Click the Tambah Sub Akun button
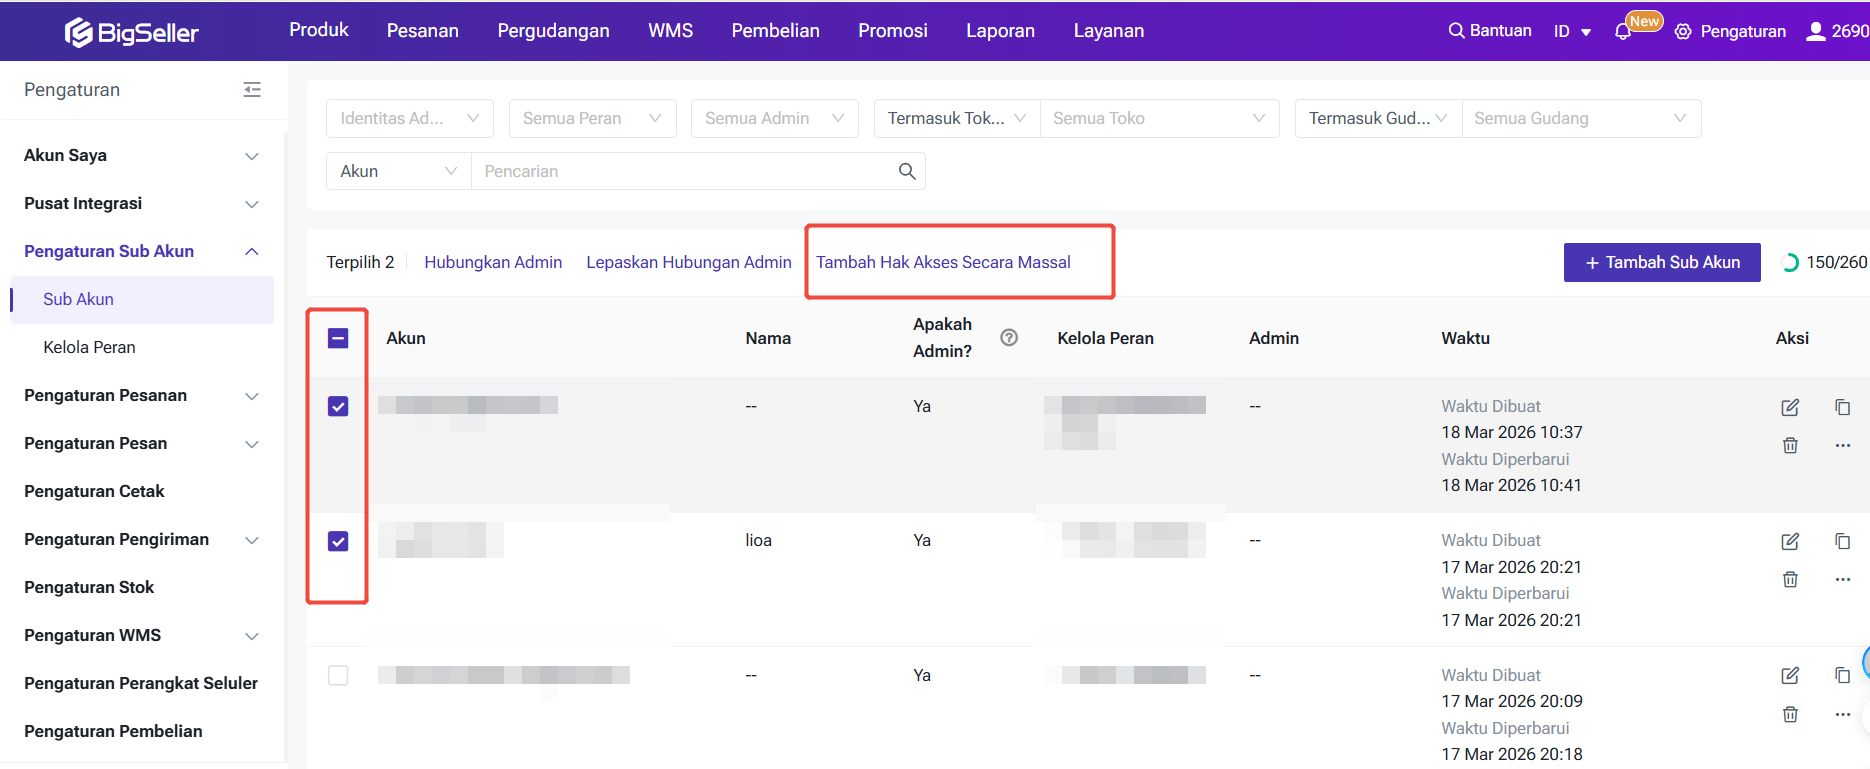The height and width of the screenshot is (769, 1870). (1661, 262)
